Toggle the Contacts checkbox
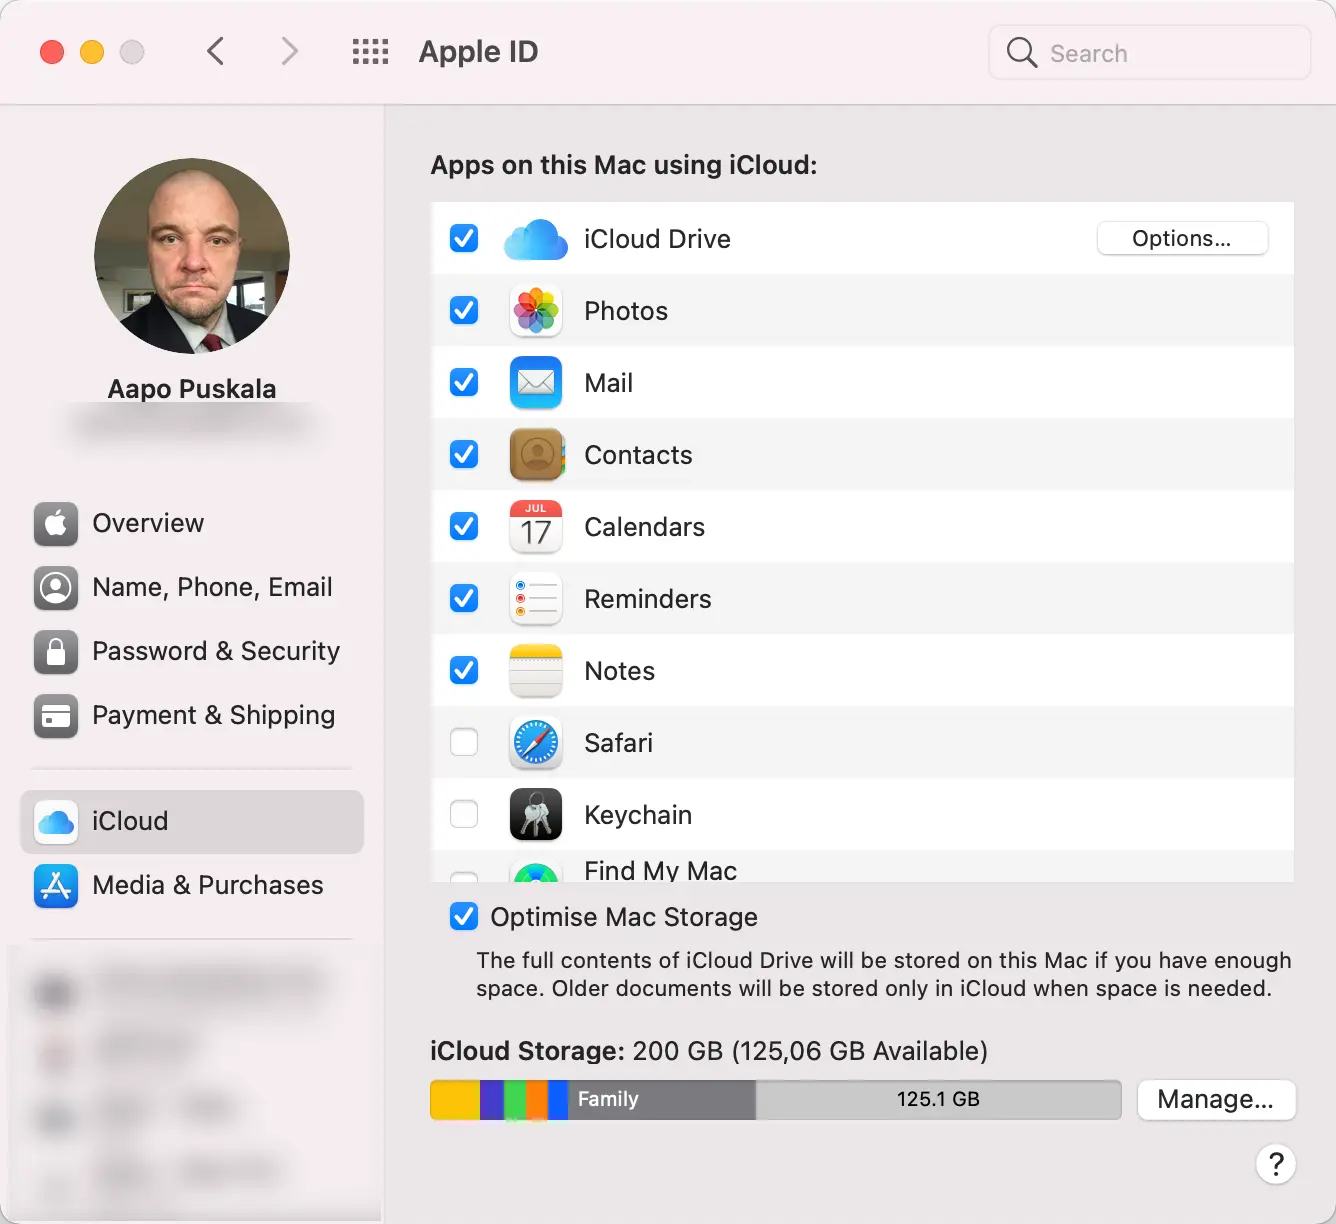1336x1224 pixels. tap(464, 455)
